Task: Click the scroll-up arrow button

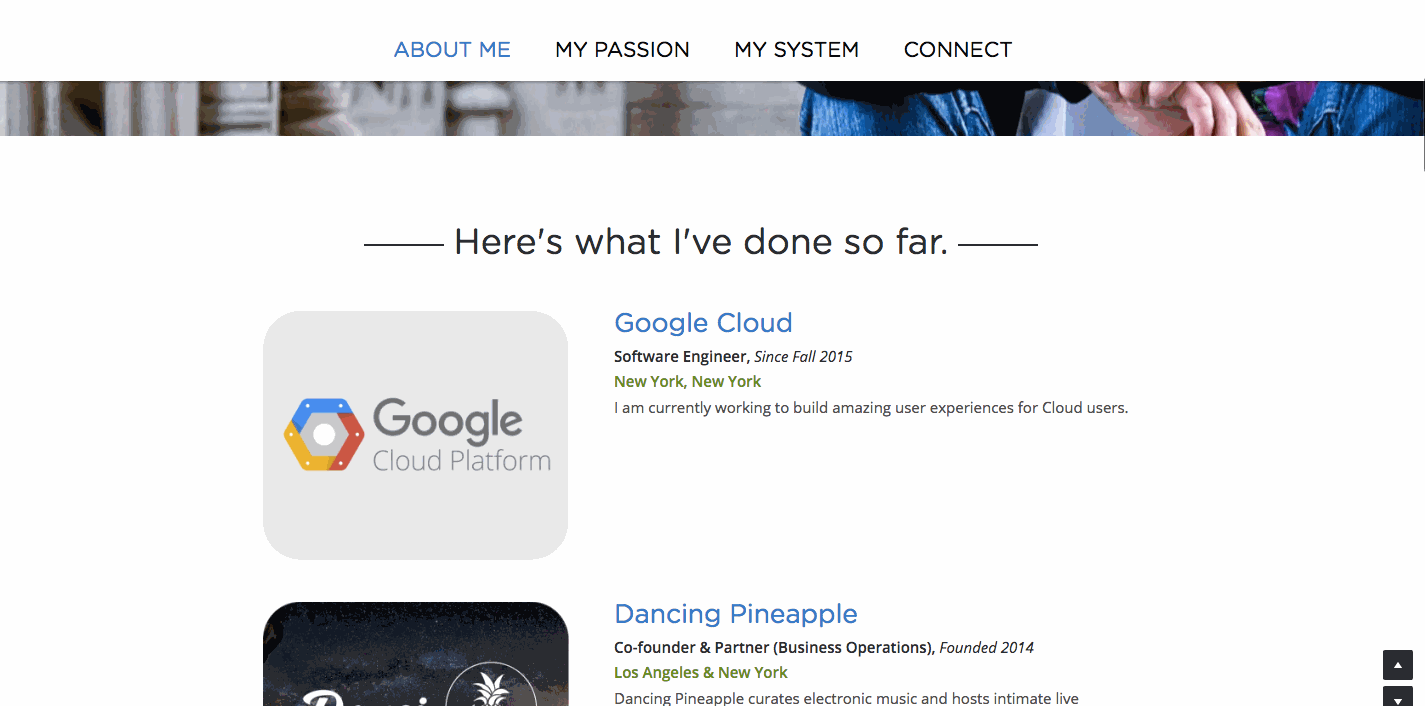Action: pyautogui.click(x=1397, y=665)
